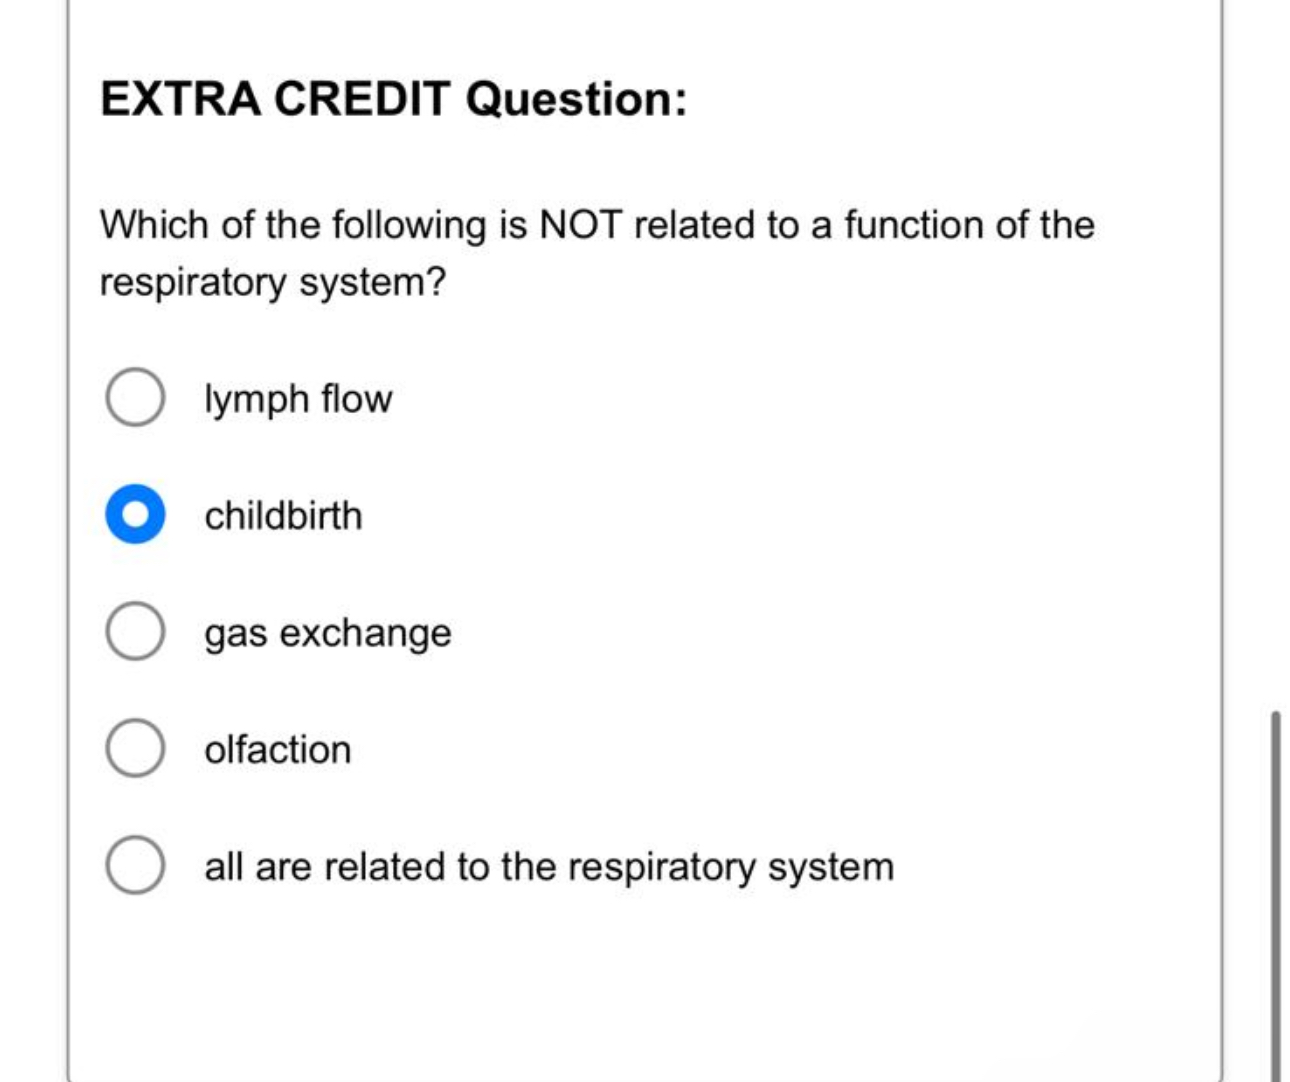The width and height of the screenshot is (1290, 1082).
Task: Click the 'all are related' answer text
Action: tap(548, 865)
